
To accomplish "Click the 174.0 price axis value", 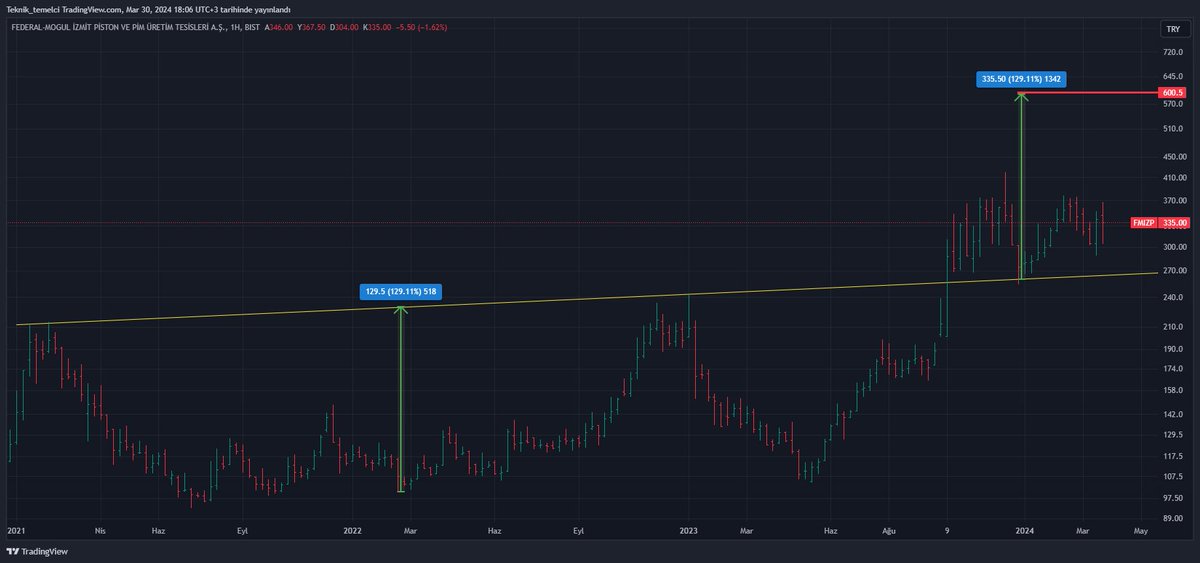I will coord(1173,369).
